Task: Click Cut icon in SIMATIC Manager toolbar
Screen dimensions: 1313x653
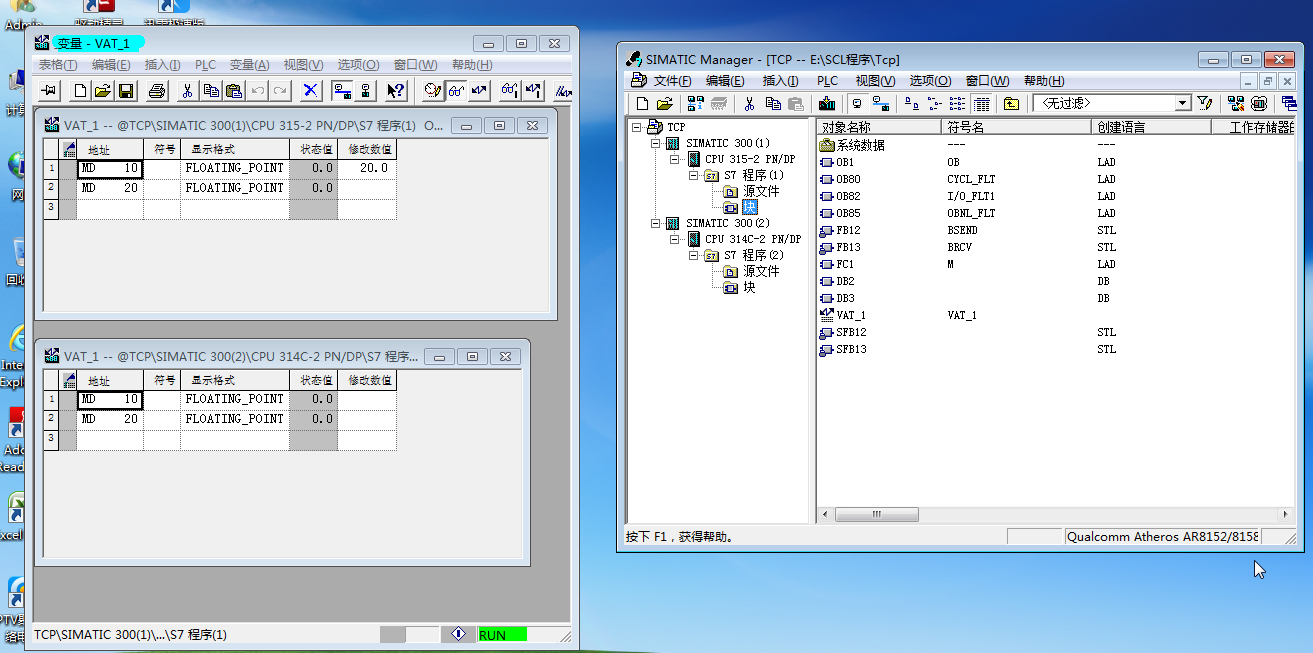Action: [x=749, y=103]
